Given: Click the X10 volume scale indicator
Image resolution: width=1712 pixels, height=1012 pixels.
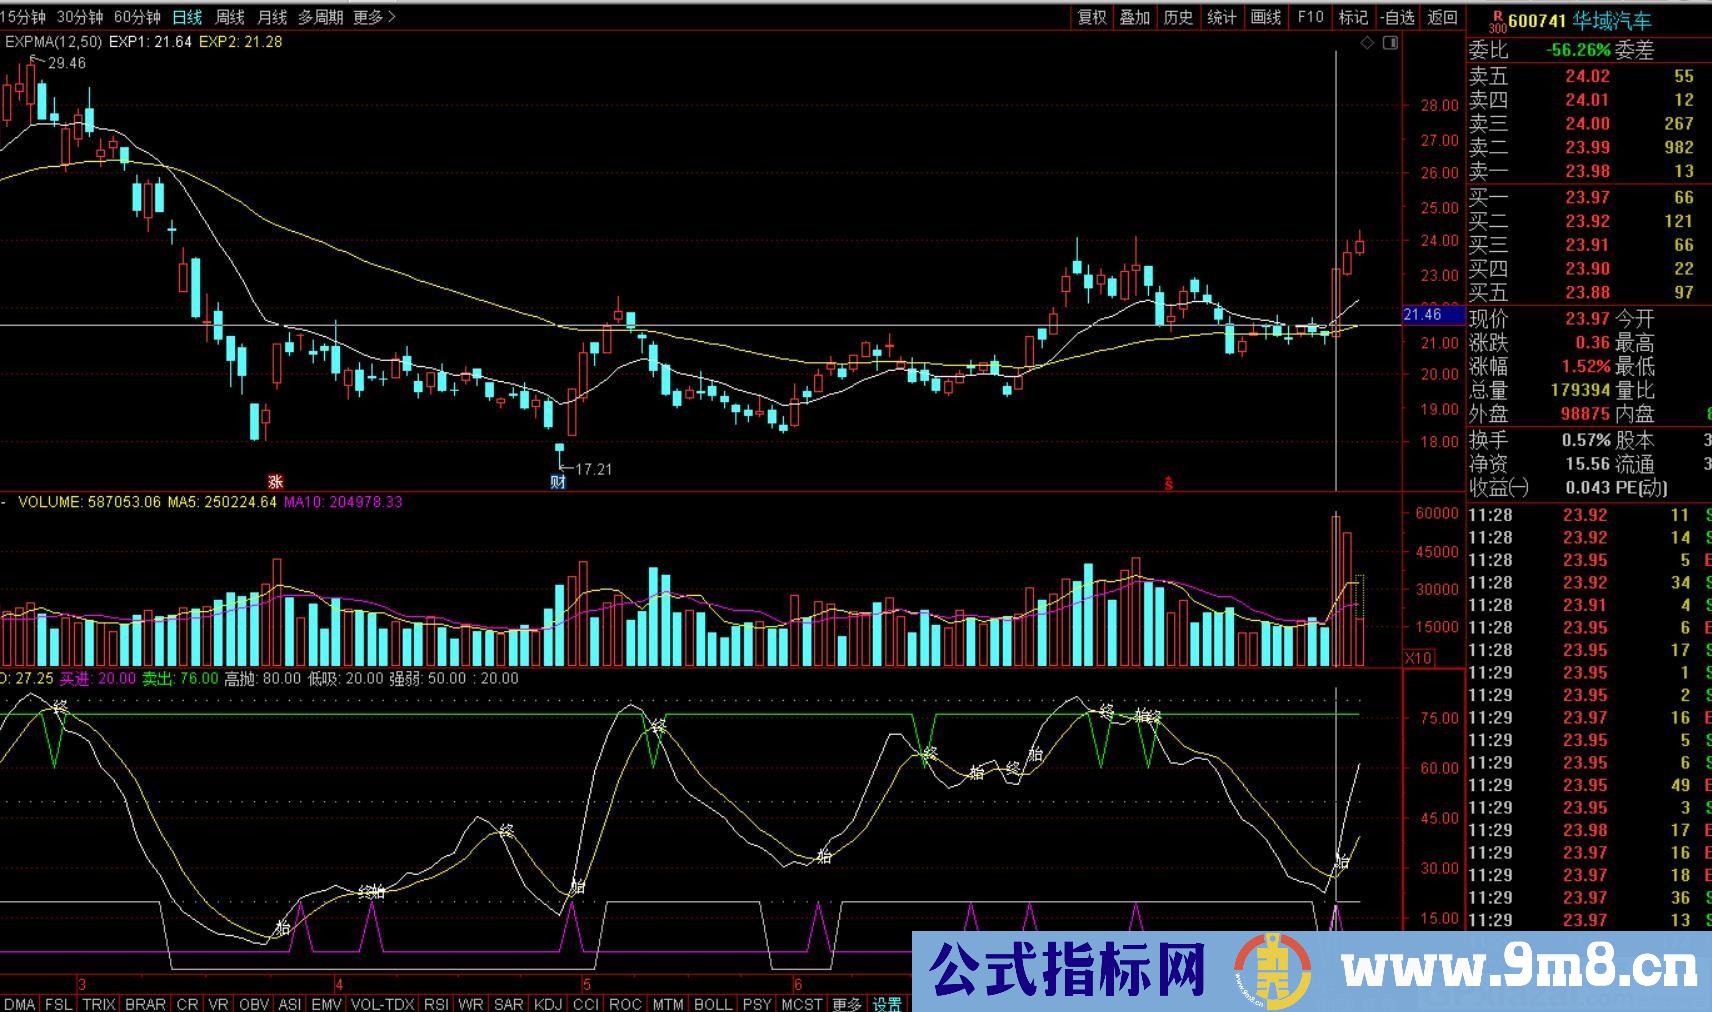Looking at the screenshot, I should click(1418, 658).
